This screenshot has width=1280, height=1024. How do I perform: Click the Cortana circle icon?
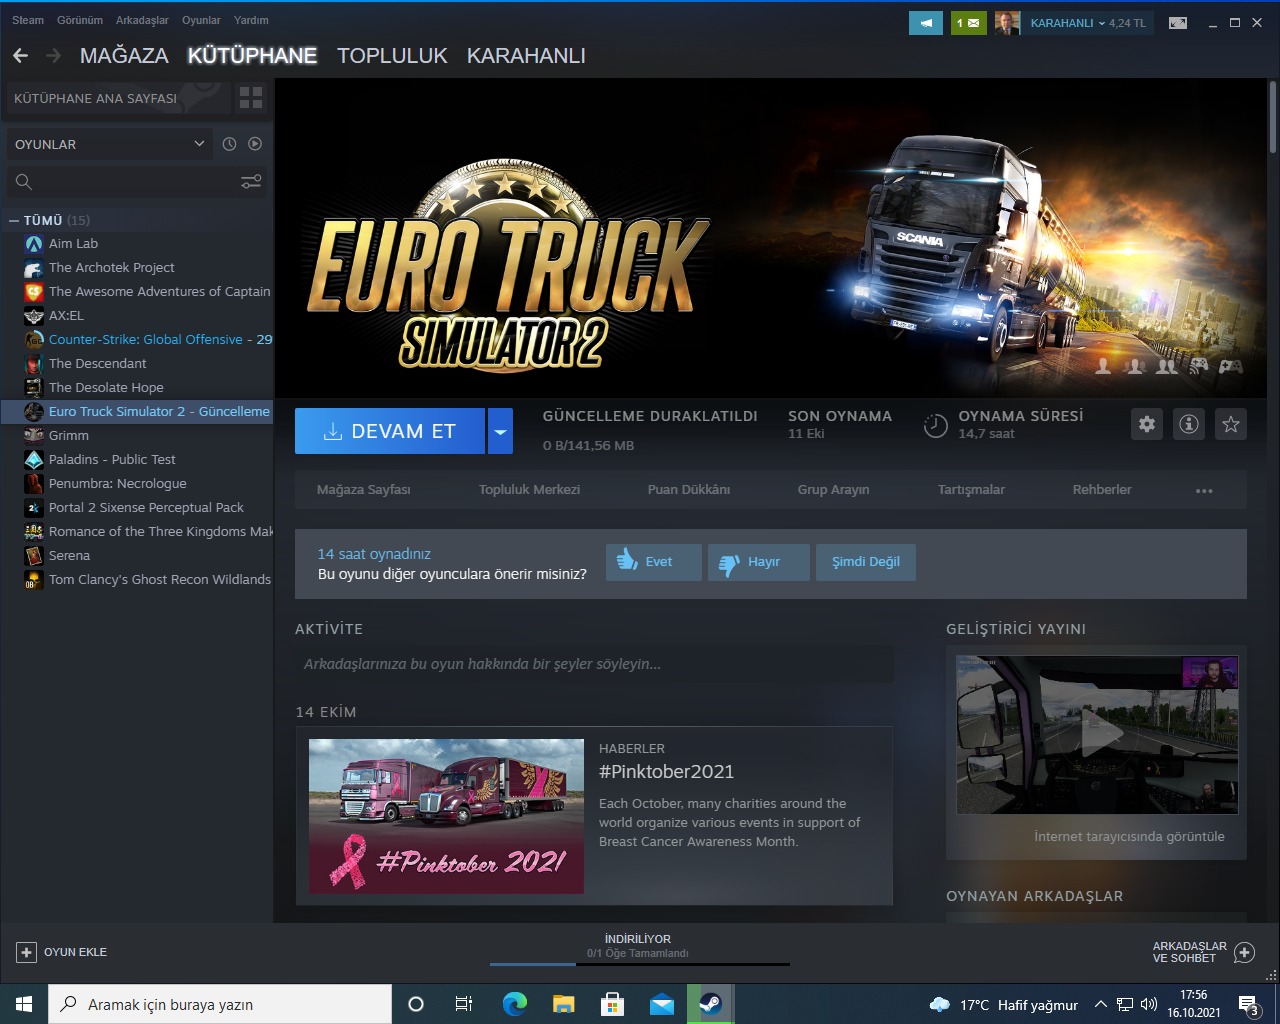(416, 1004)
